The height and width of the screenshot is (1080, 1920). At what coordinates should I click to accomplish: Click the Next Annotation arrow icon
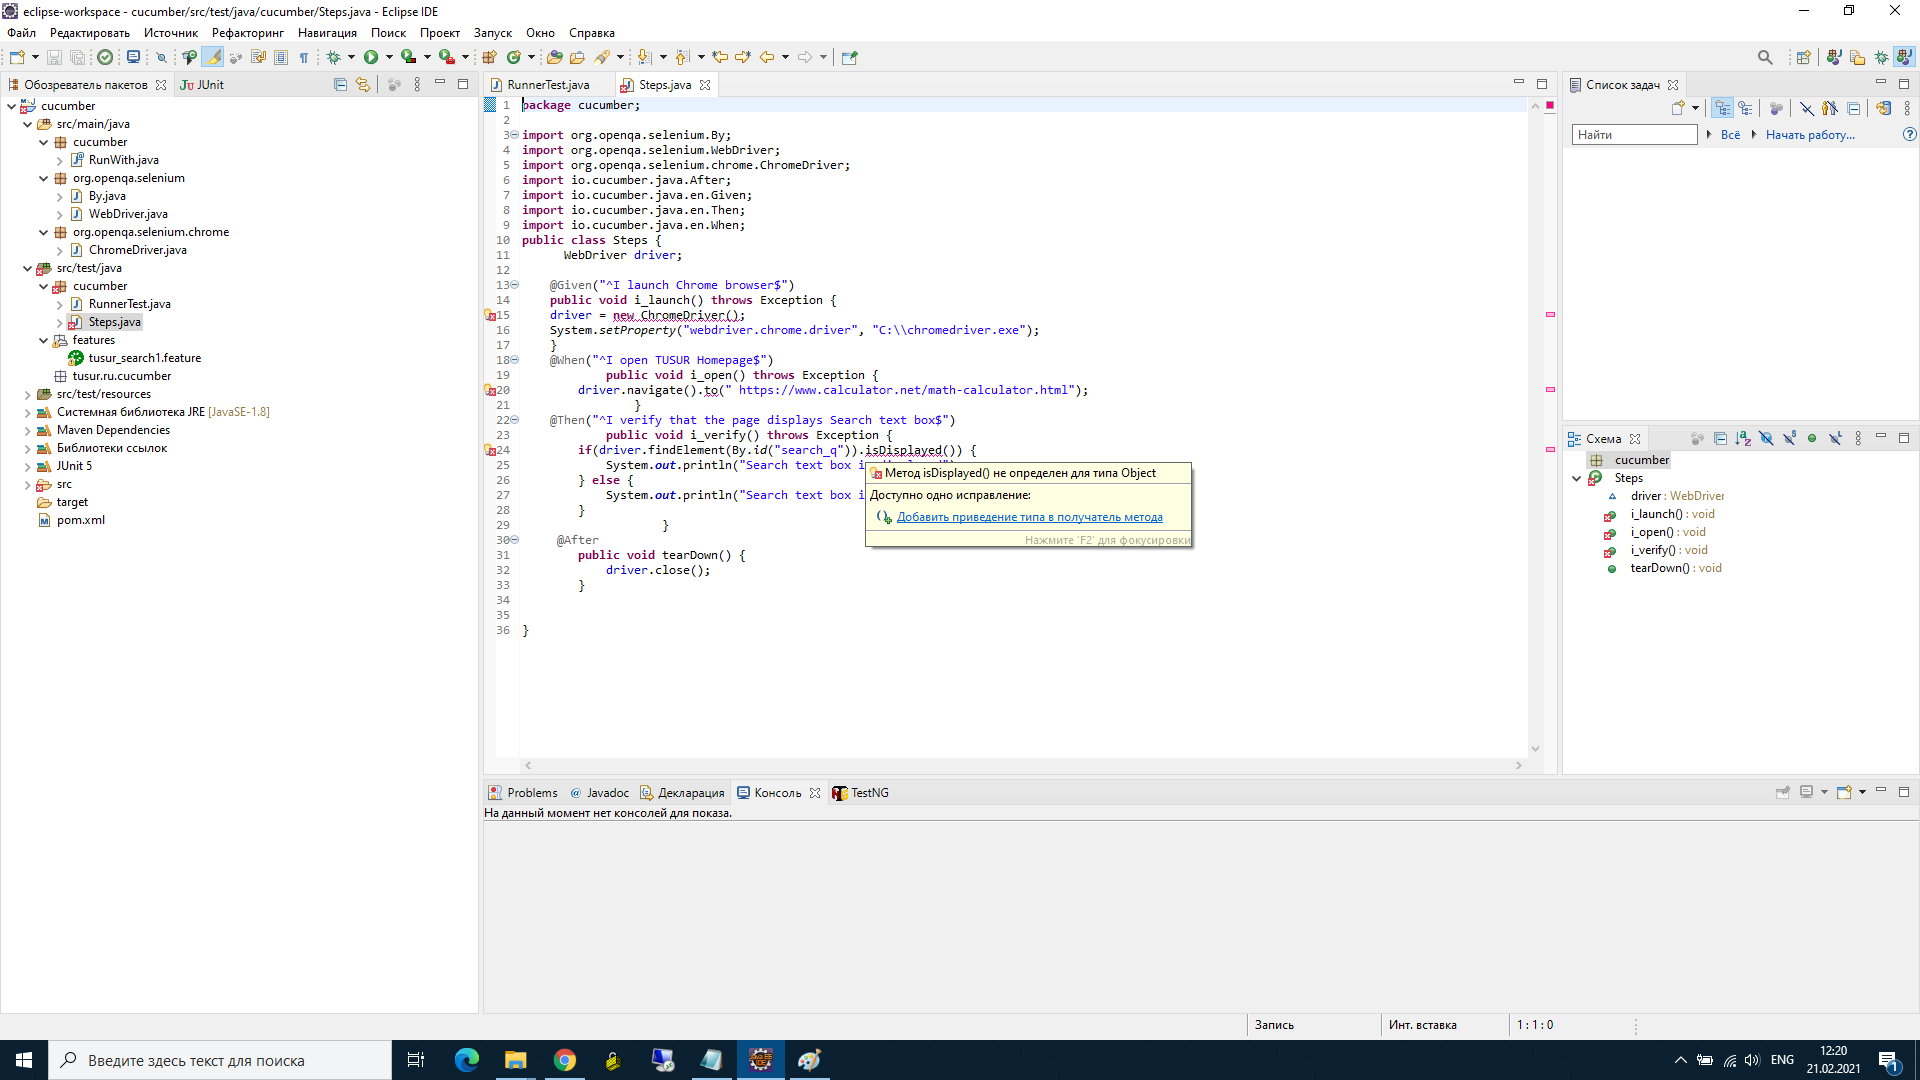coord(644,57)
